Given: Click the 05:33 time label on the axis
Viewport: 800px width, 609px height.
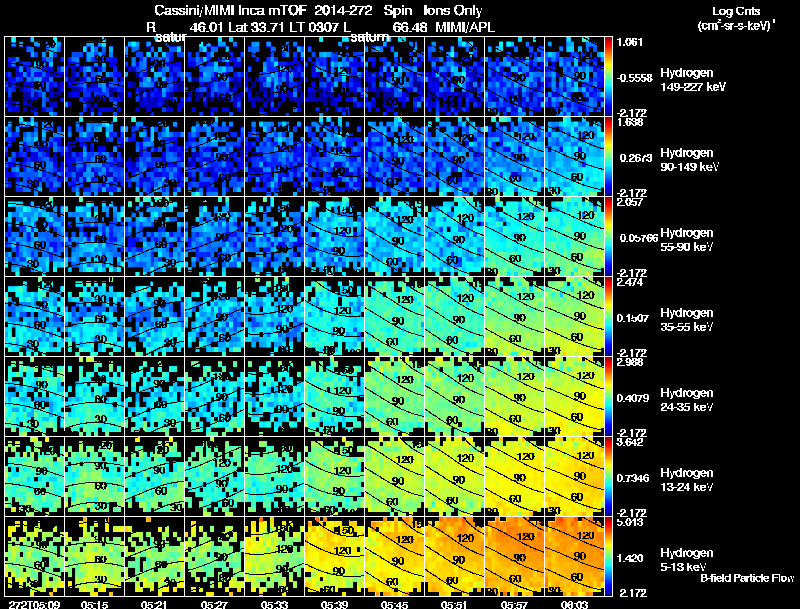Looking at the screenshot, I should click(x=274, y=604).
